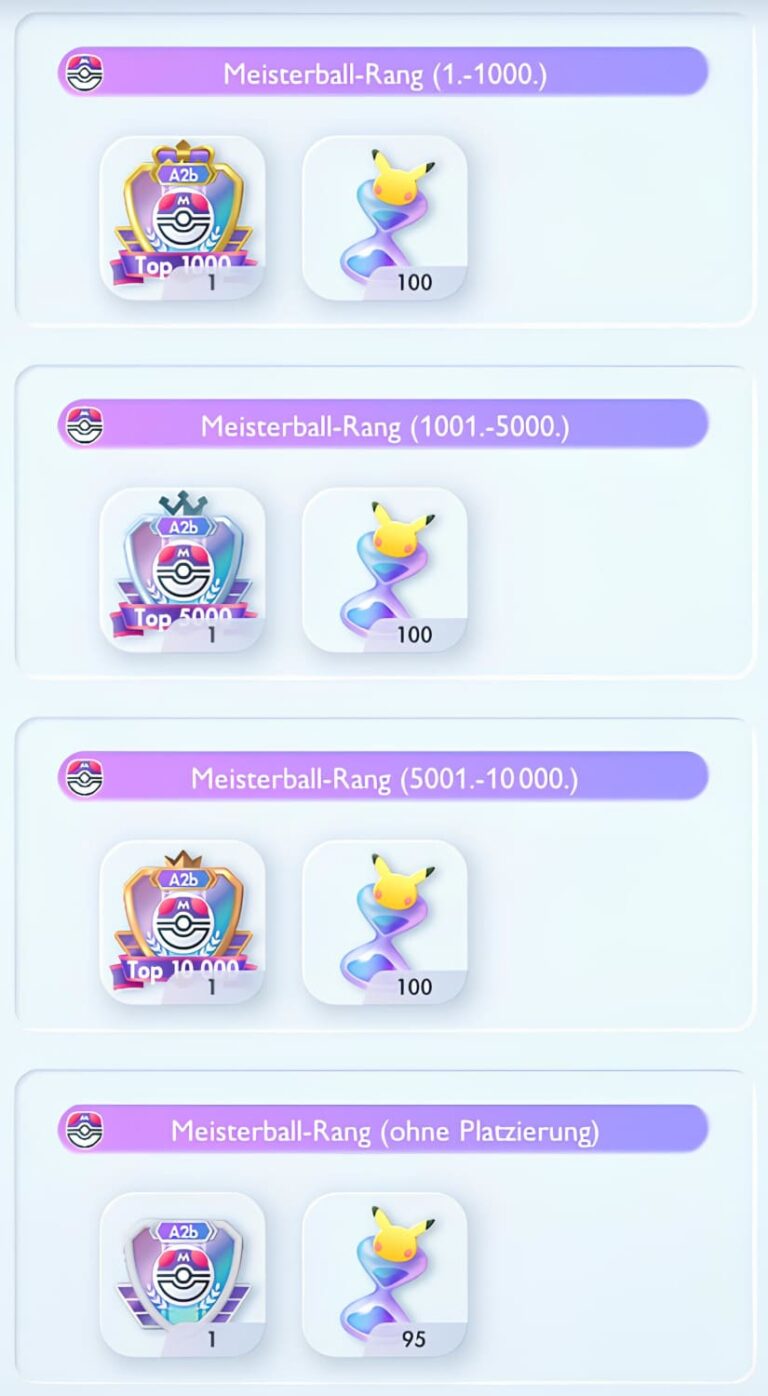Image resolution: width=768 pixels, height=1396 pixels.
Task: Click Master Ball icon beside 1.-1000. header
Action: pyautogui.click(x=85, y=74)
